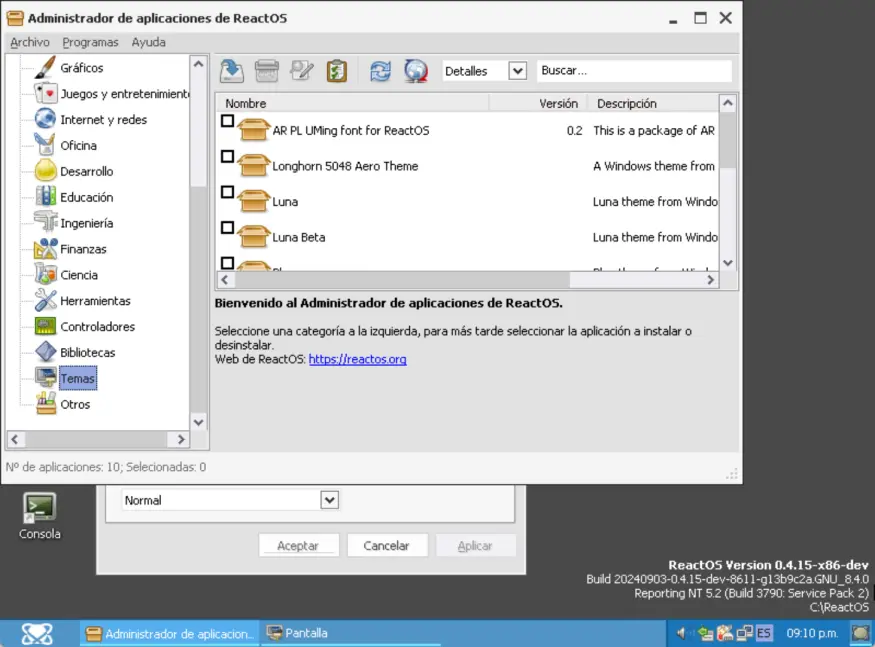
Task: Click the 09:10 p.m. taskbar clock
Action: click(812, 633)
